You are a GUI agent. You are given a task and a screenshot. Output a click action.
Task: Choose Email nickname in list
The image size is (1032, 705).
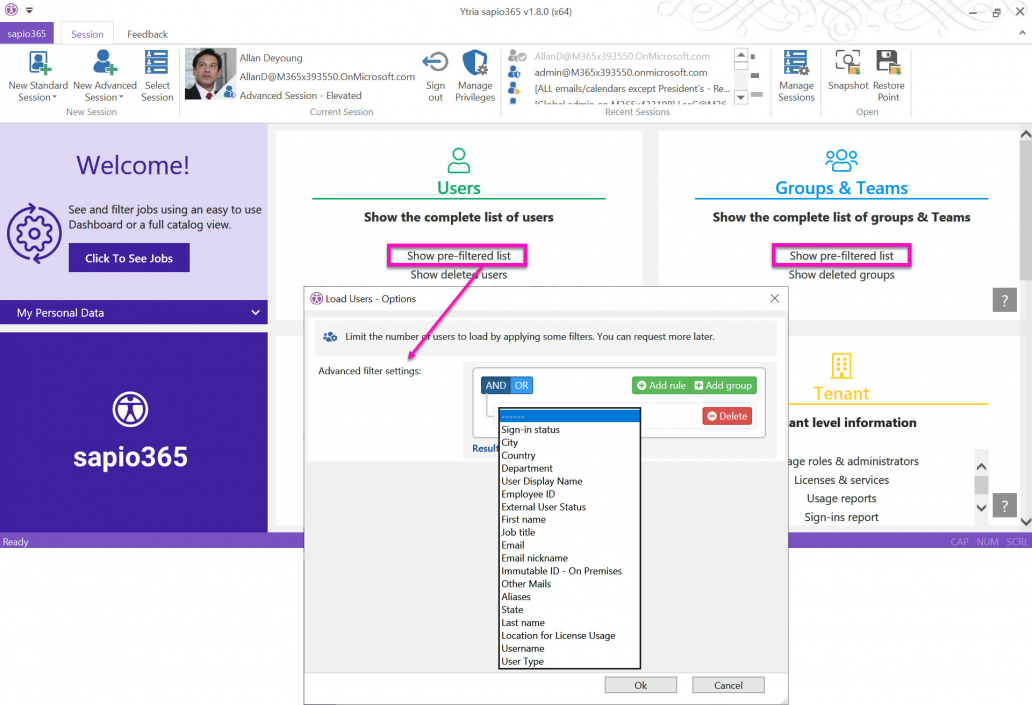point(569,558)
